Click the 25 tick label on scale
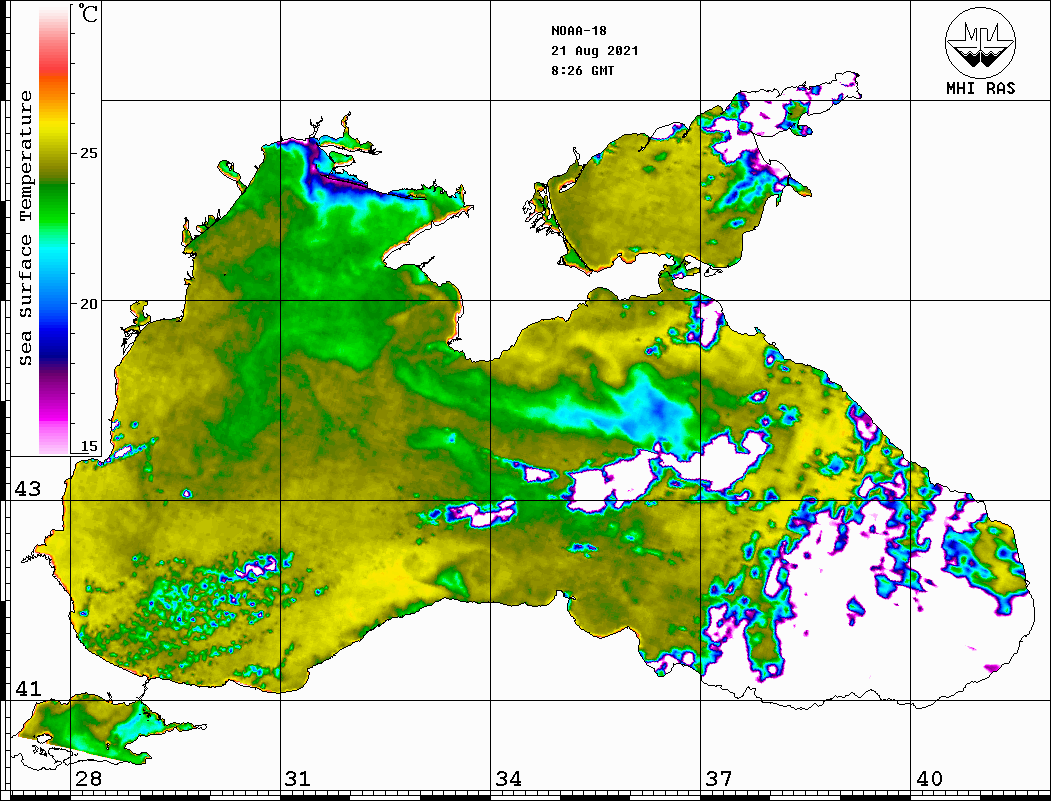The height and width of the screenshot is (801, 1051). coord(88,154)
